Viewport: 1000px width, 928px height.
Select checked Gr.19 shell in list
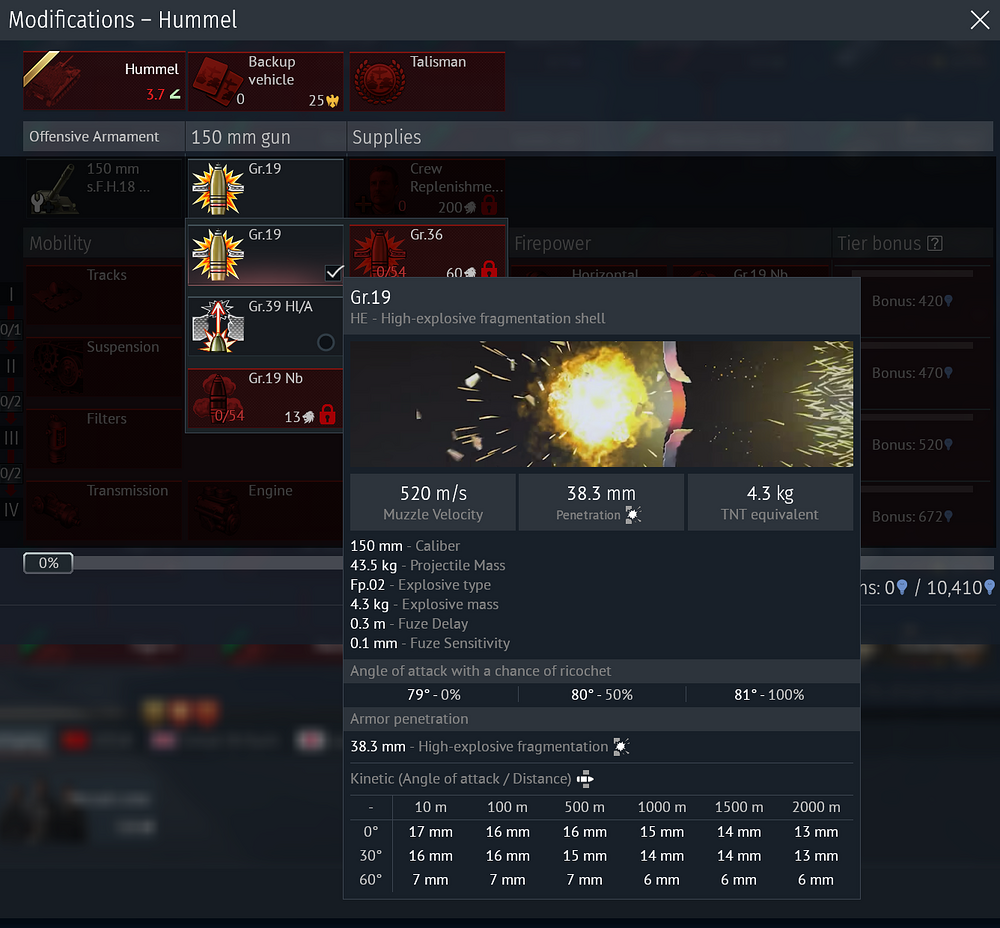pos(266,254)
